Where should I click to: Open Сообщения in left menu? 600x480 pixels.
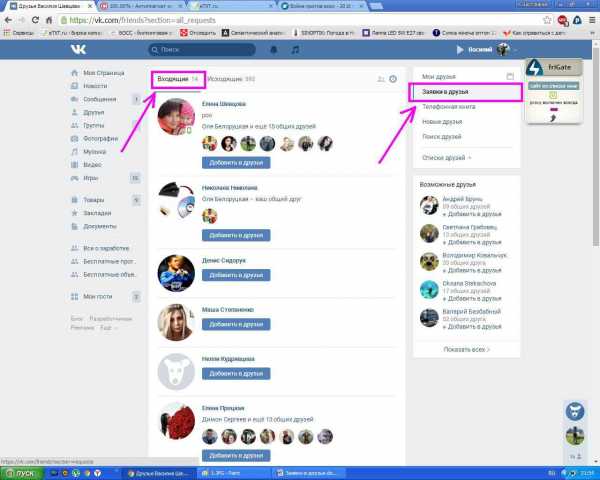point(99,99)
